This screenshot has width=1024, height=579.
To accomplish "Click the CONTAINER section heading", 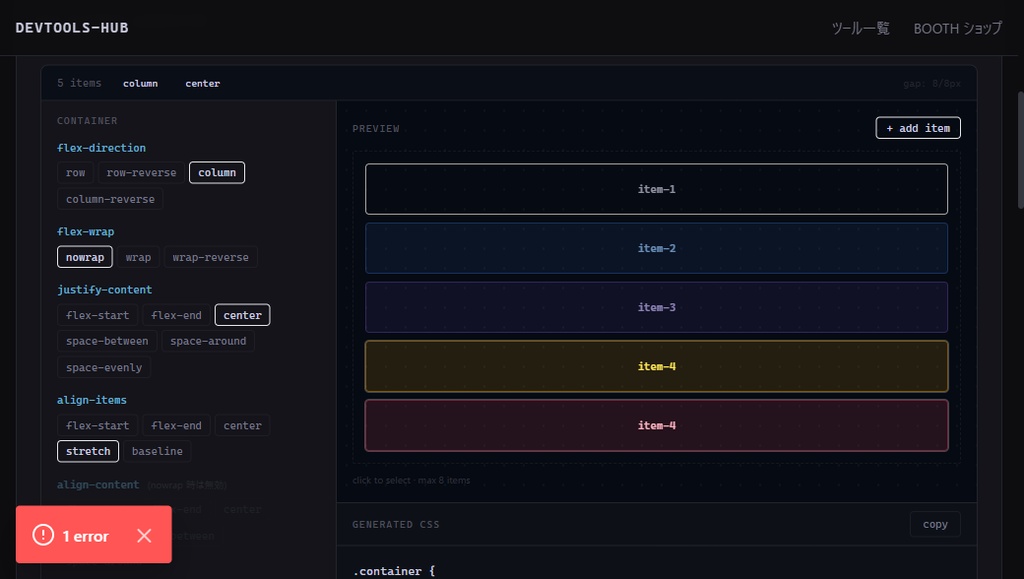I will point(87,121).
